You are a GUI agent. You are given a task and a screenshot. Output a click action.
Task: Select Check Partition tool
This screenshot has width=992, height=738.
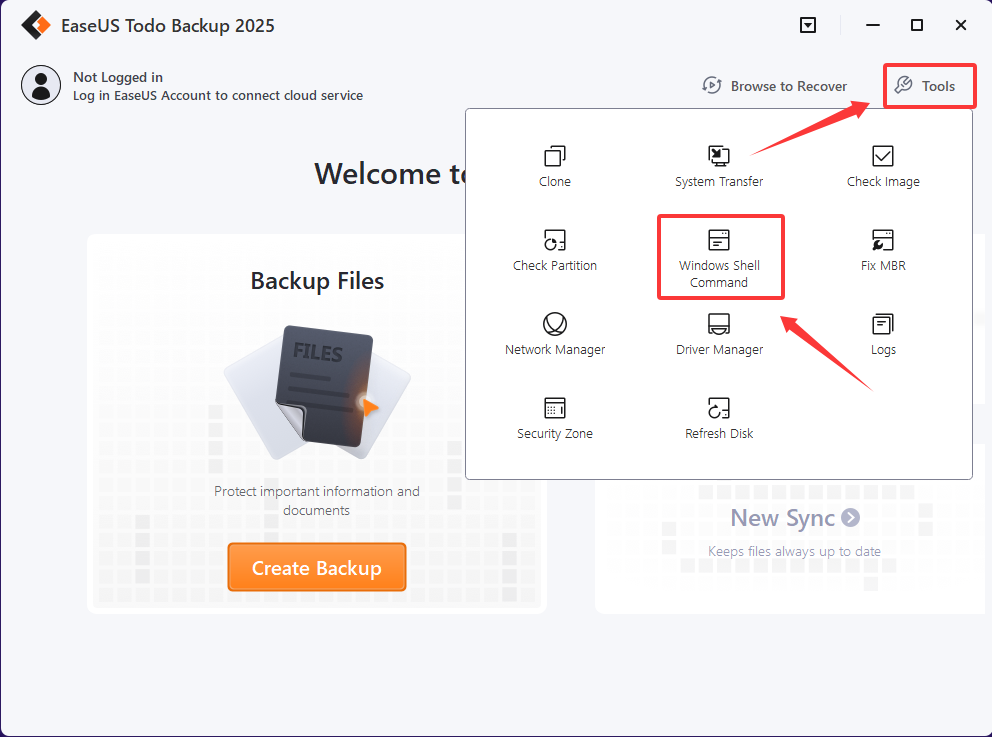555,251
